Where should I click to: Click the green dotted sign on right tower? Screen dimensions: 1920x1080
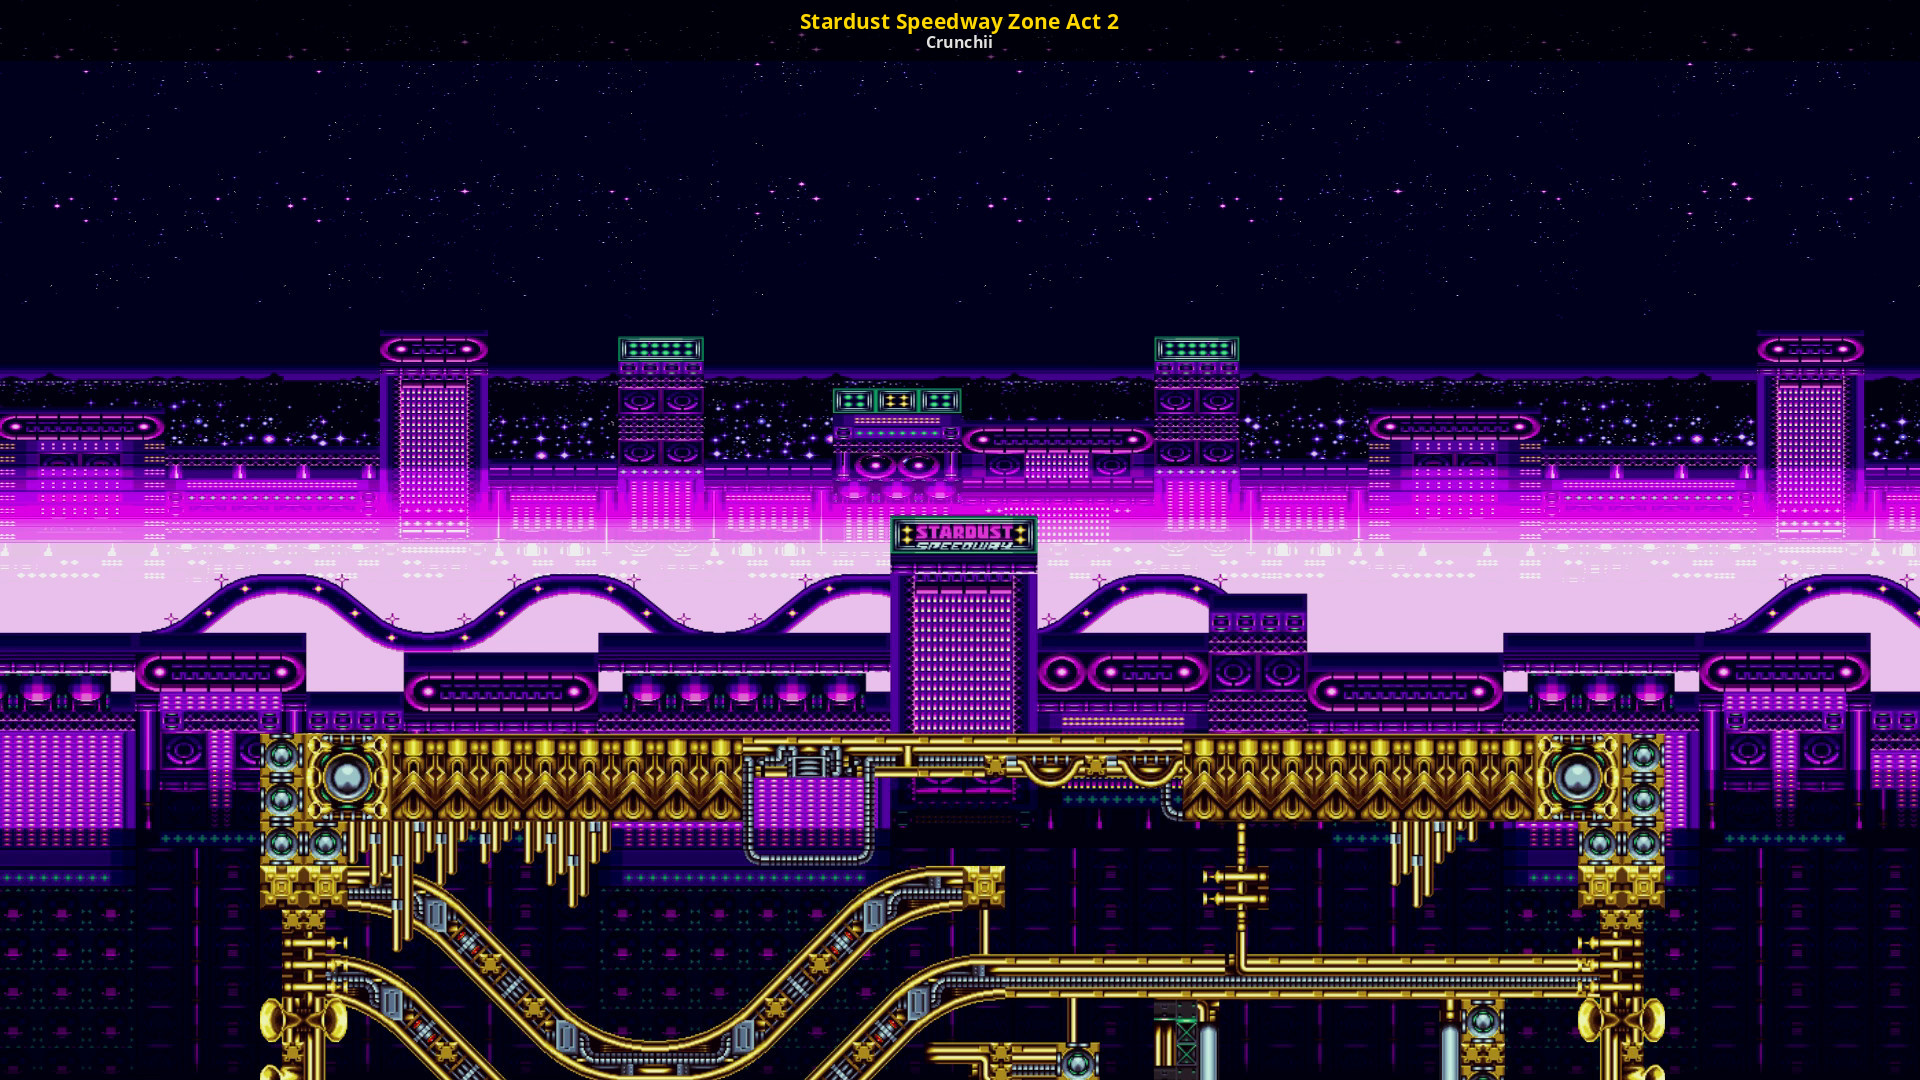pyautogui.click(x=1196, y=349)
